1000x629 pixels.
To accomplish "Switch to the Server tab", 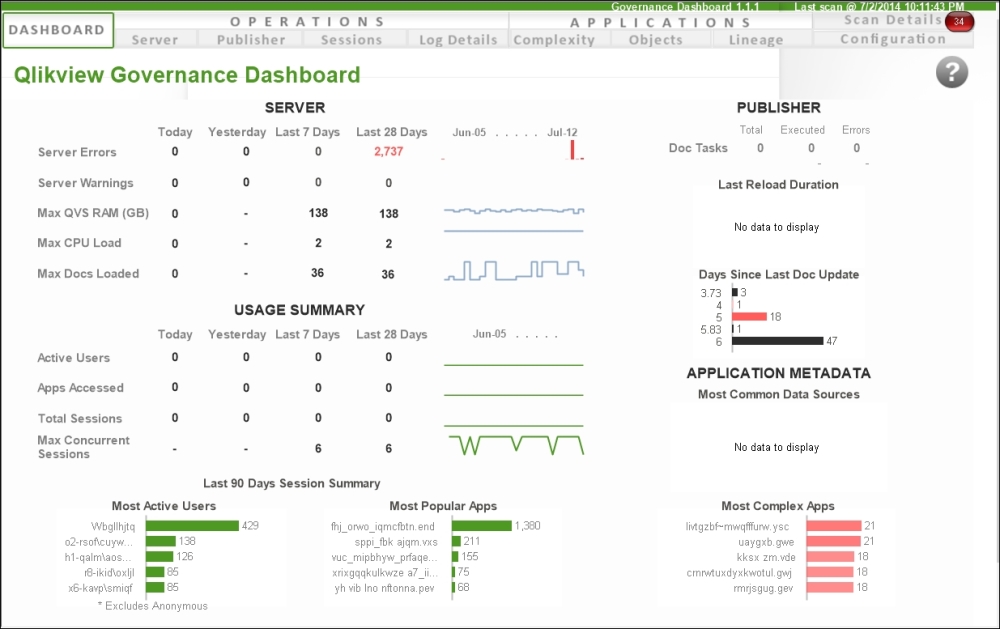I will tap(155, 40).
